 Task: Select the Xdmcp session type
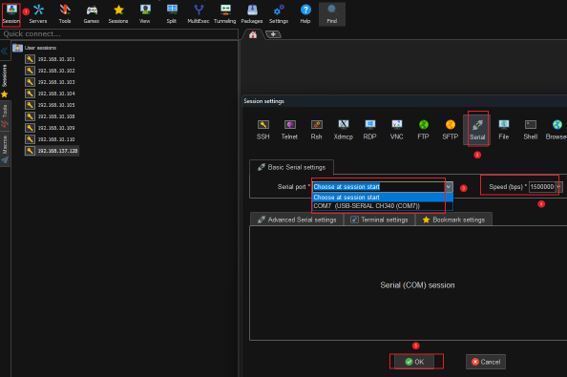tap(343, 129)
